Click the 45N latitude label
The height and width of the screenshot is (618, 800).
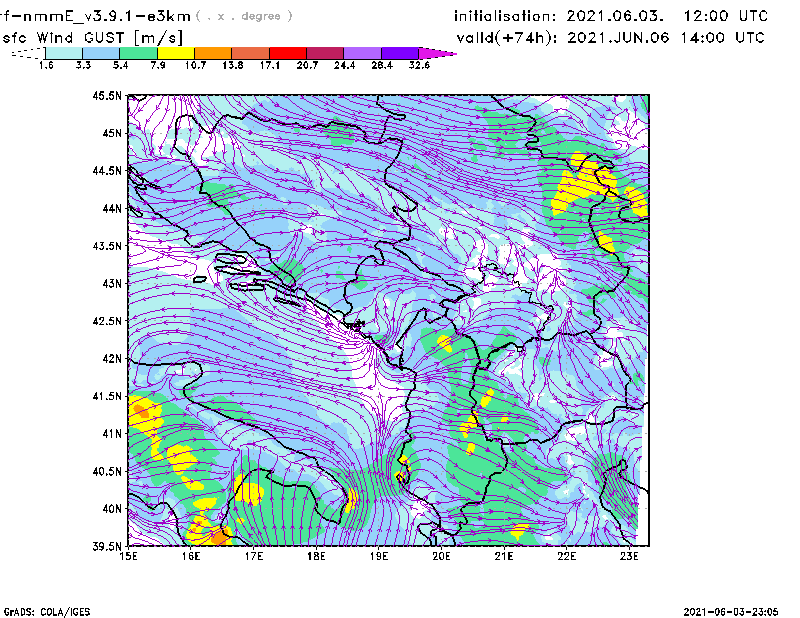pos(112,133)
